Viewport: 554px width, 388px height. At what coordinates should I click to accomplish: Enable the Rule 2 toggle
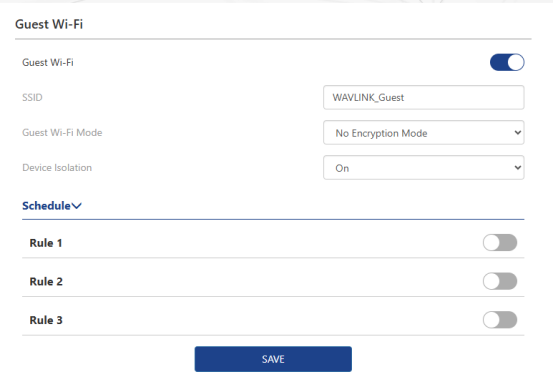(500, 281)
